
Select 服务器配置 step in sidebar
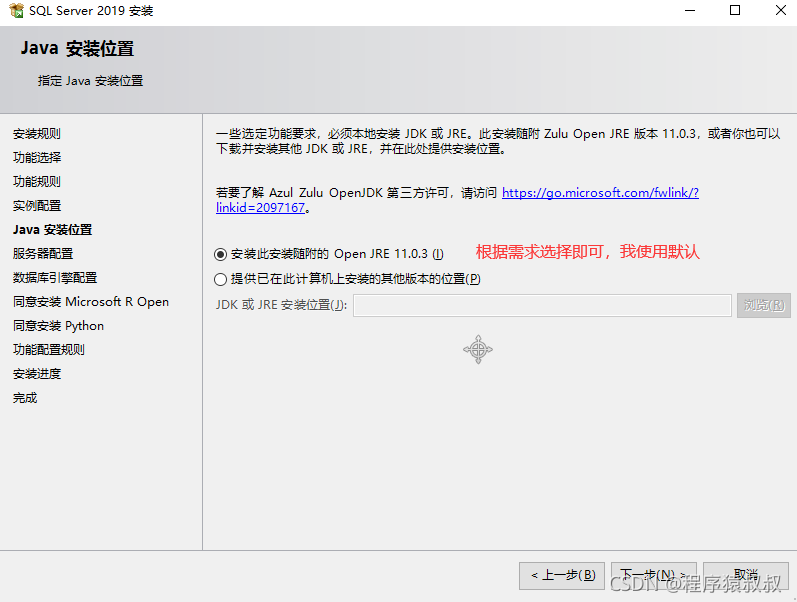43,254
